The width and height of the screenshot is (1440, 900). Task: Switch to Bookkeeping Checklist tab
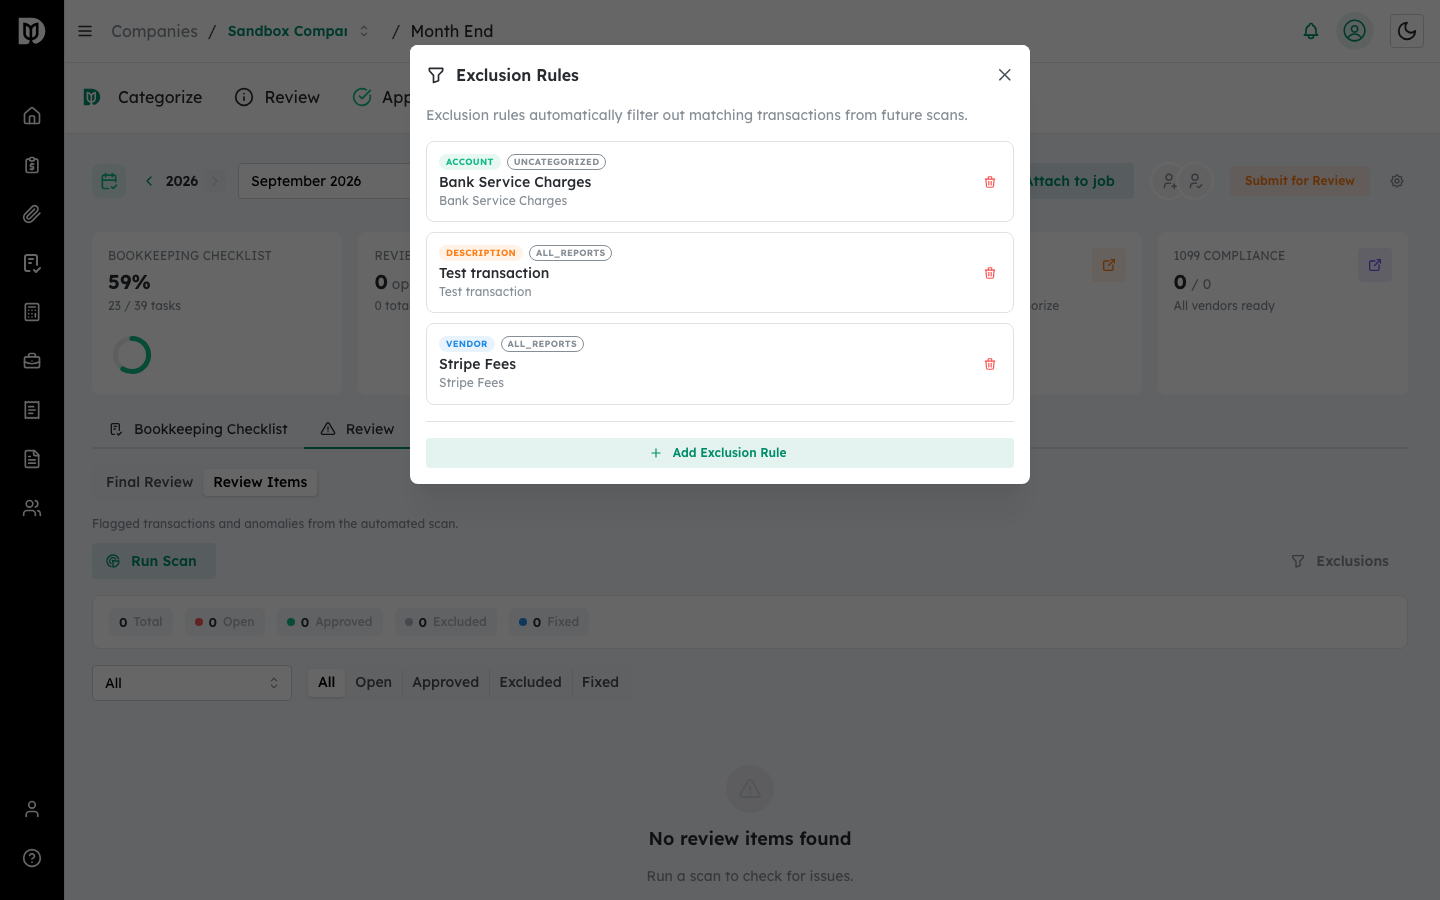[x=198, y=429]
